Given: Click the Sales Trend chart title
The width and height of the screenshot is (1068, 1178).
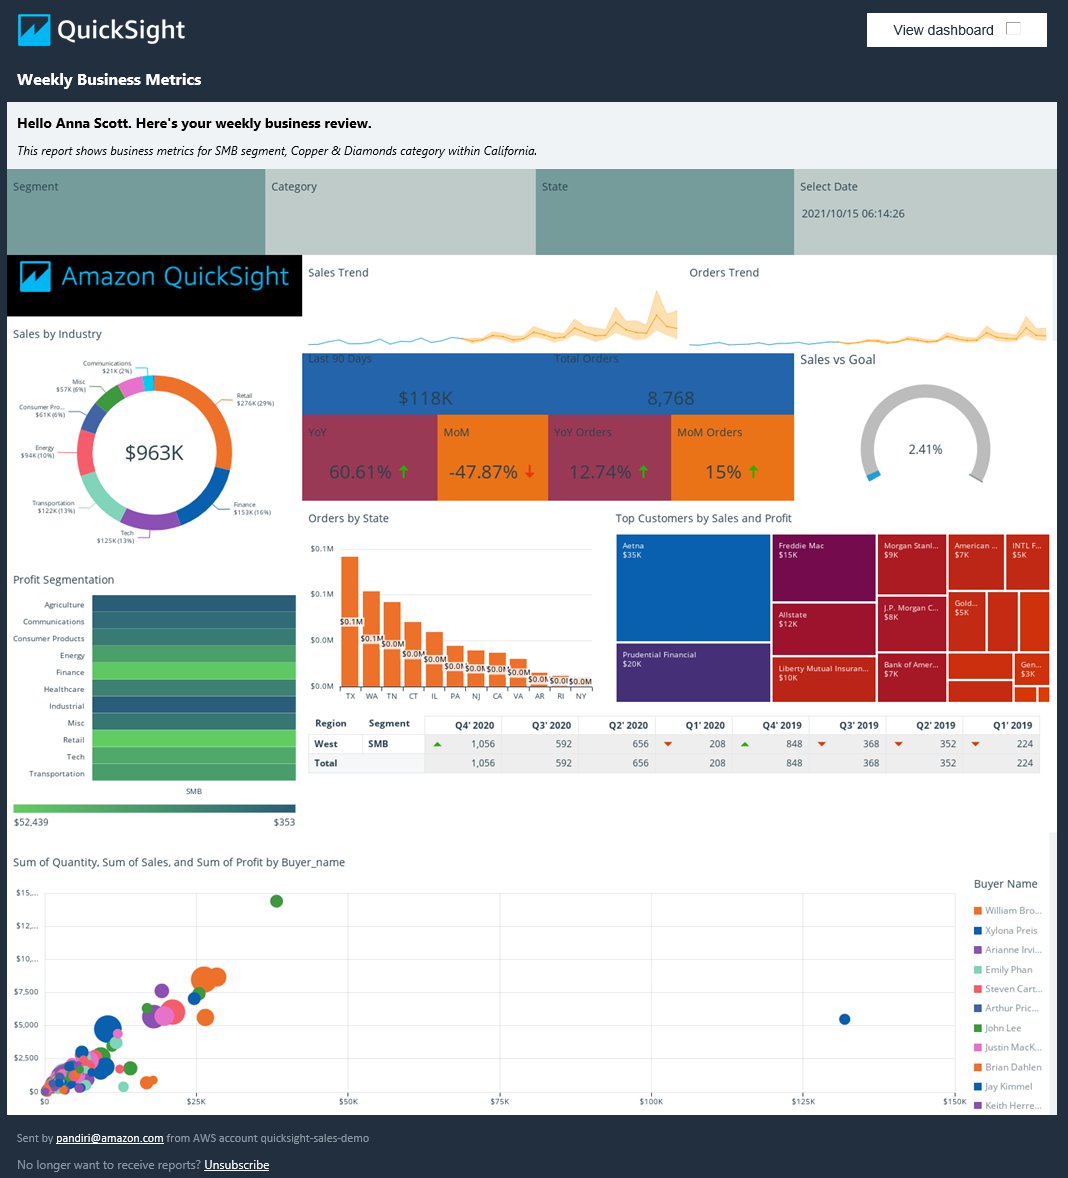Looking at the screenshot, I should point(338,273).
